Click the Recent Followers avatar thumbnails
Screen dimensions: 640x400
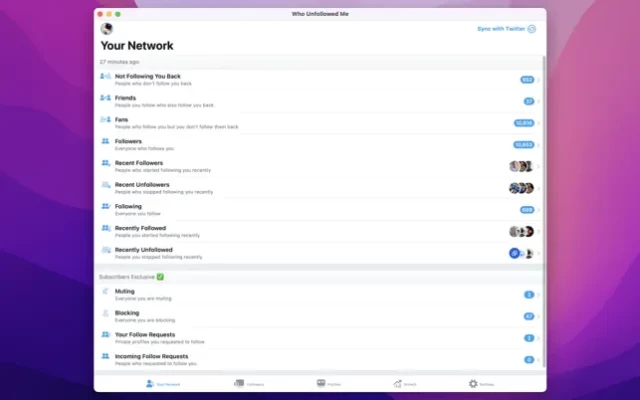(521, 166)
